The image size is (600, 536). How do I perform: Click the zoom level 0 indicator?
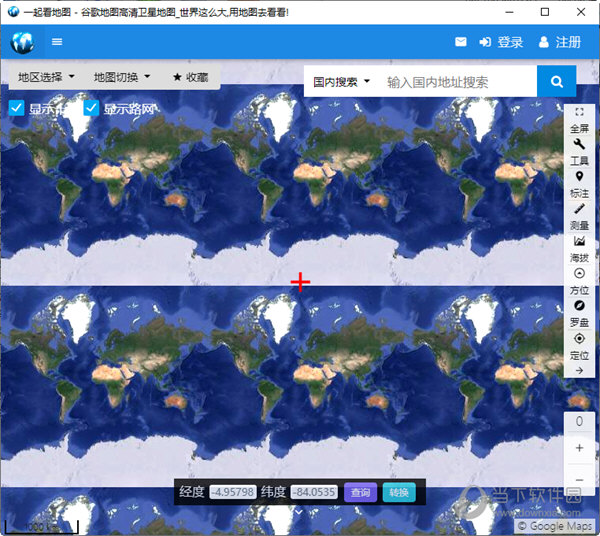[x=579, y=421]
